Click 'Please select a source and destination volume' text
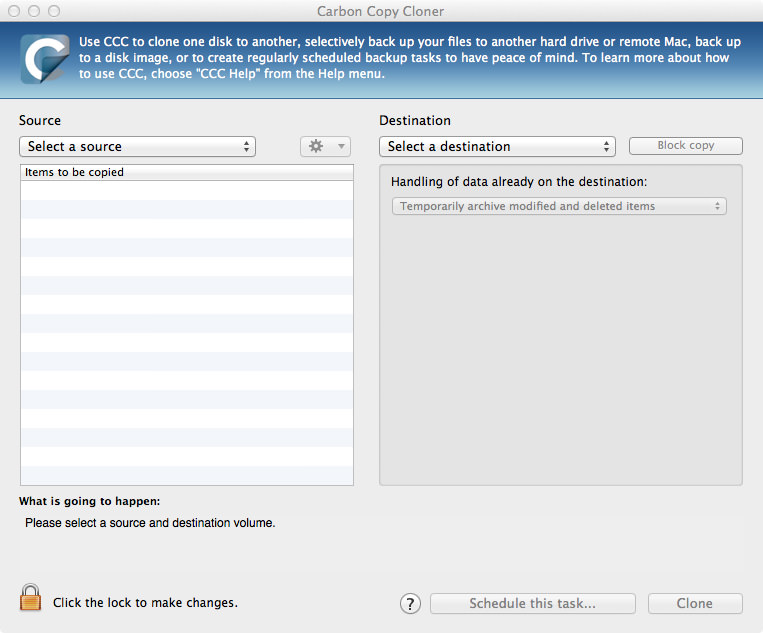The image size is (763, 633). click(x=150, y=523)
